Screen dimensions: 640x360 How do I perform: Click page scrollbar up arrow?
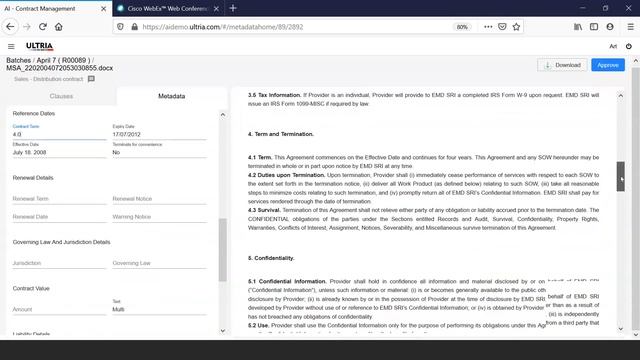point(636,61)
